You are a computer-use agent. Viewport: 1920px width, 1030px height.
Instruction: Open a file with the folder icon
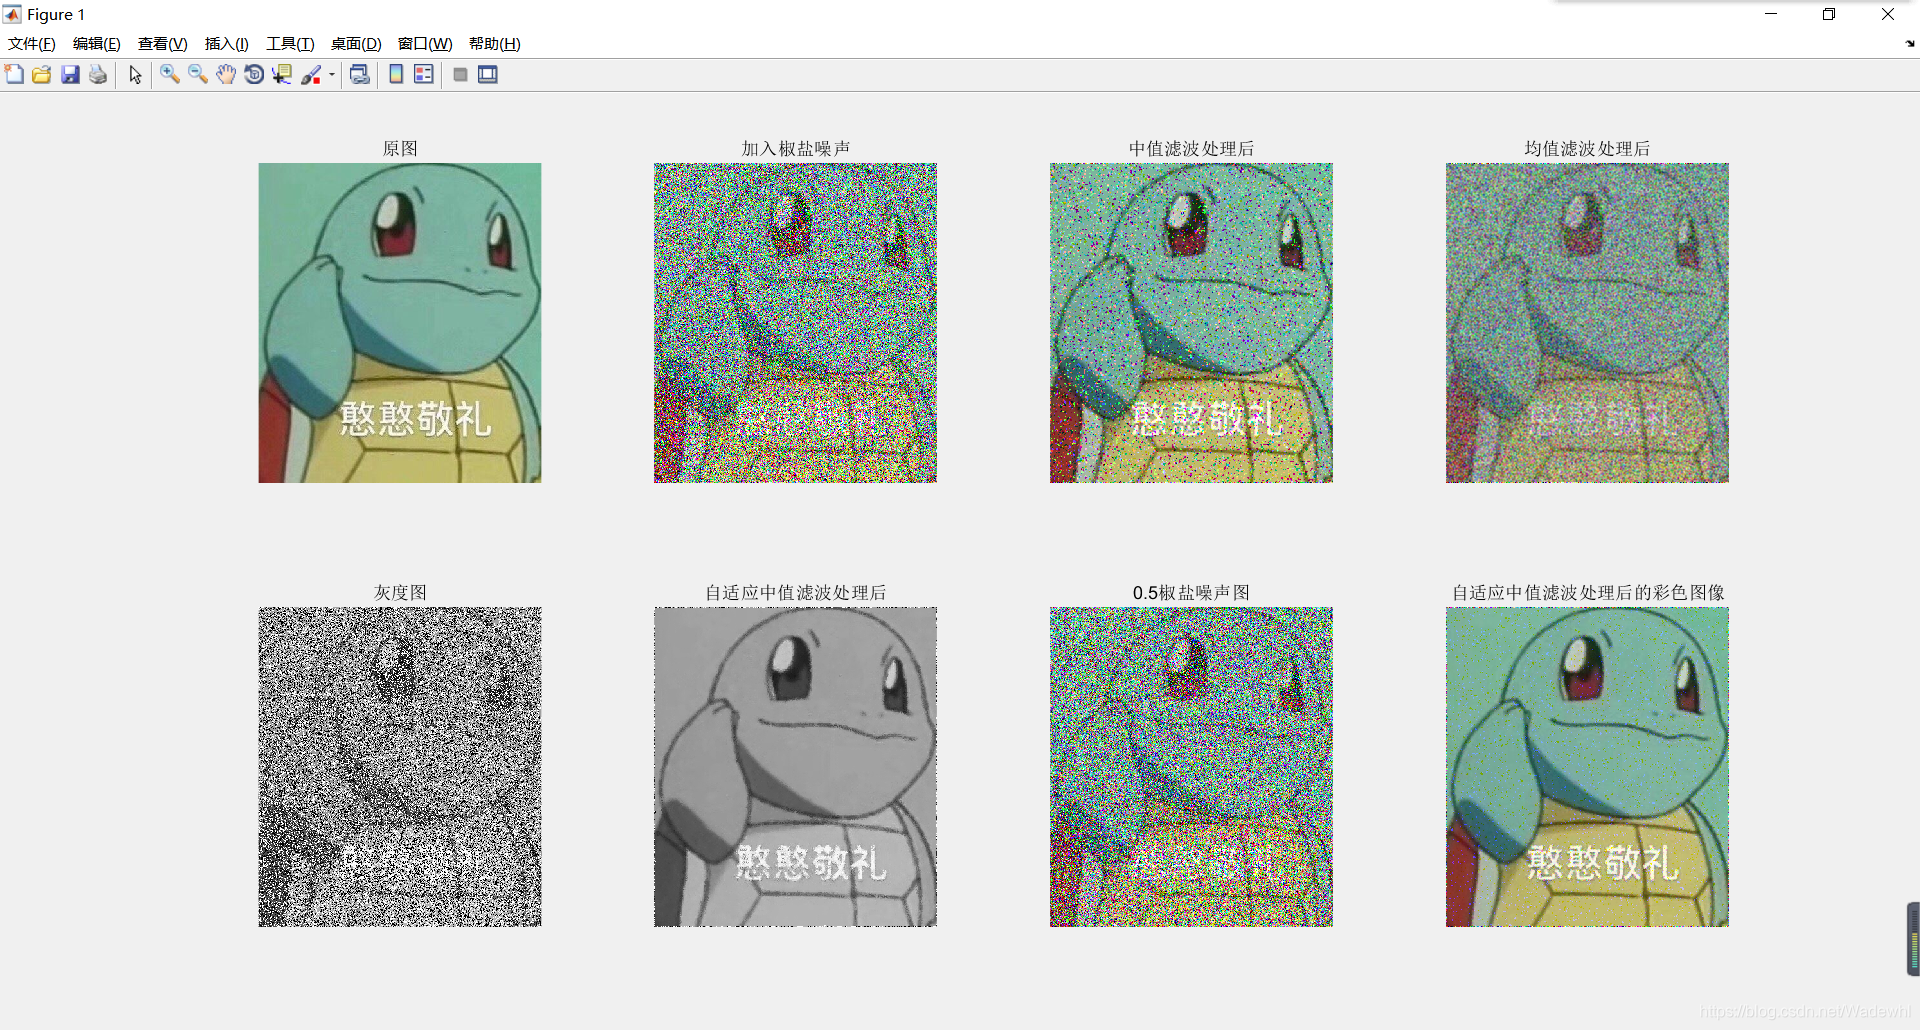[x=42, y=74]
